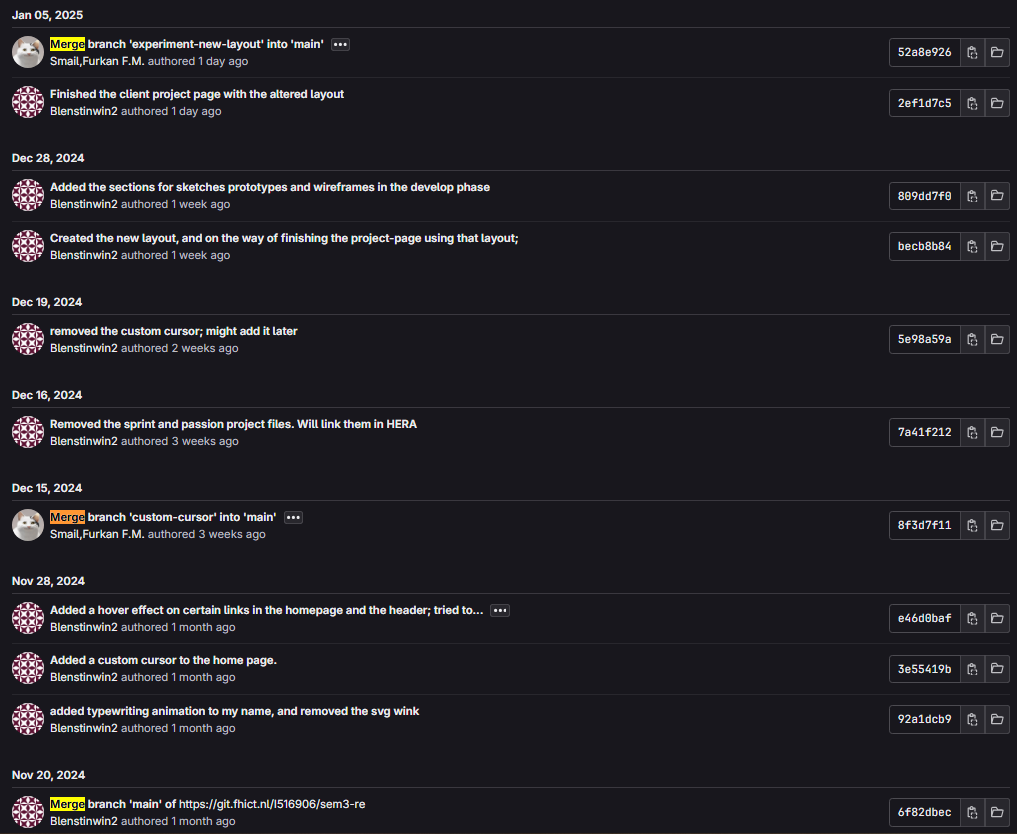Open Smail,Furkan F.M. avatar on latest merge
1017x834 pixels.
pyautogui.click(x=28, y=52)
